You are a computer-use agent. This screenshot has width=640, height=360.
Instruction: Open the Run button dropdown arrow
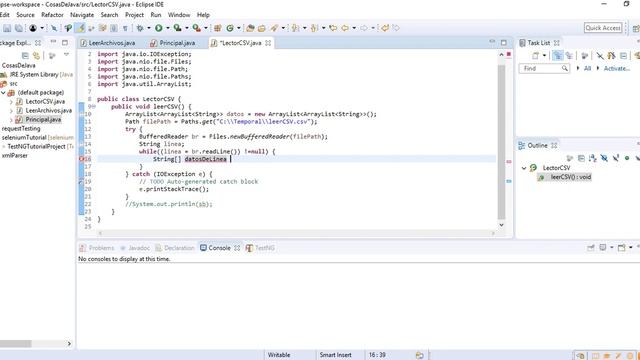tap(167, 28)
